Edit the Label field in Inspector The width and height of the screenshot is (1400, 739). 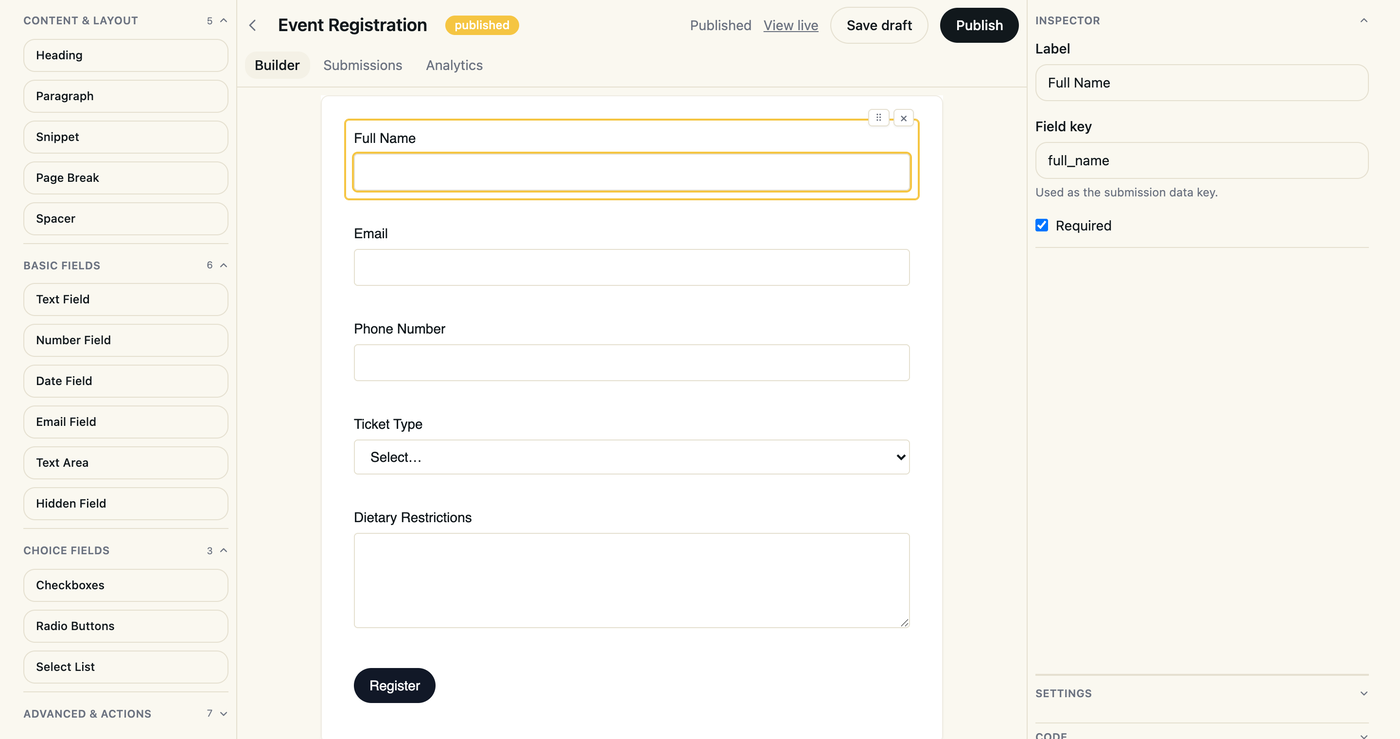(1202, 83)
